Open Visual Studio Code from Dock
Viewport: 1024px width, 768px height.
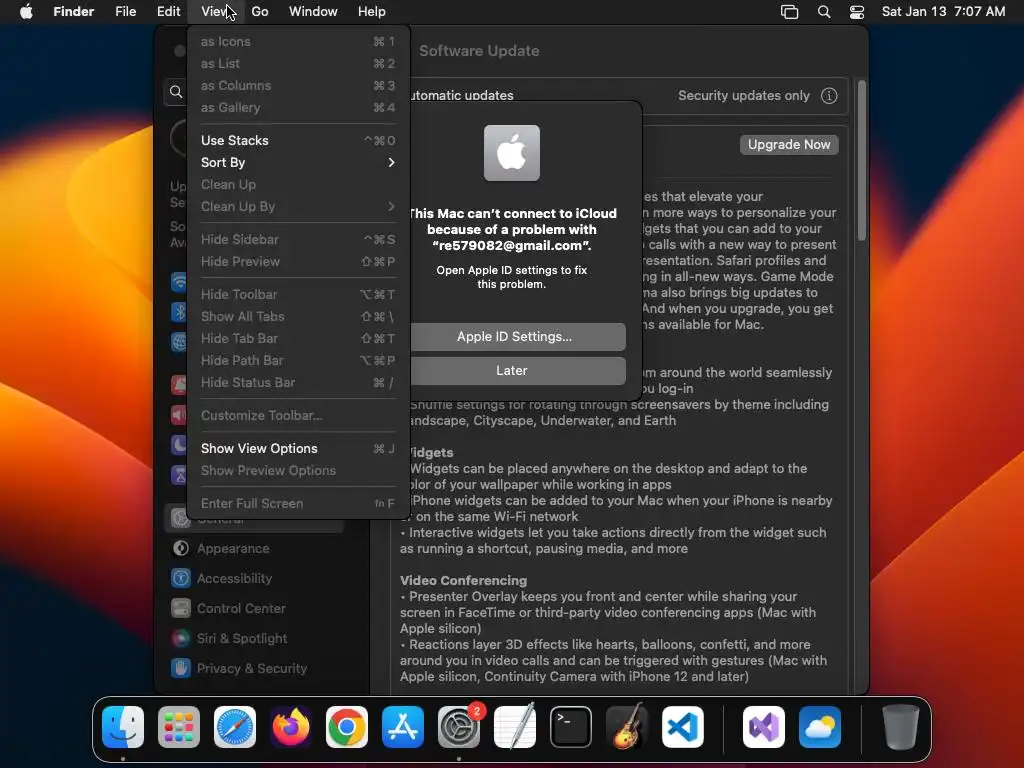click(x=682, y=727)
